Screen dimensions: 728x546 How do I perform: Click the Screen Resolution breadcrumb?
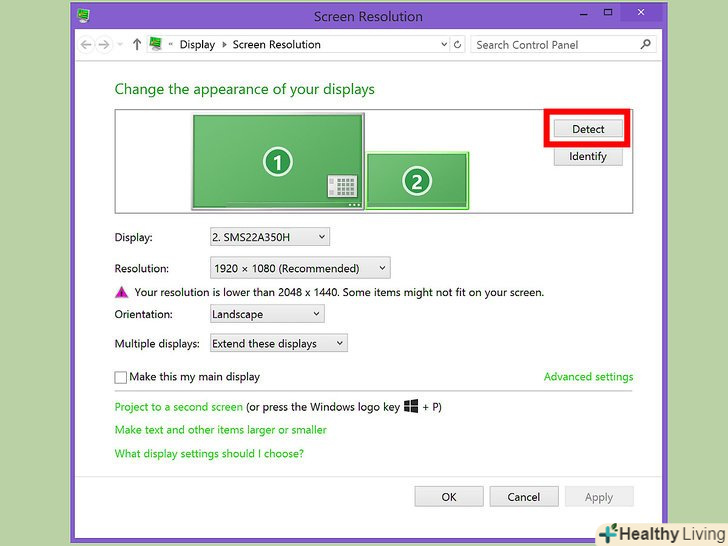click(x=276, y=45)
